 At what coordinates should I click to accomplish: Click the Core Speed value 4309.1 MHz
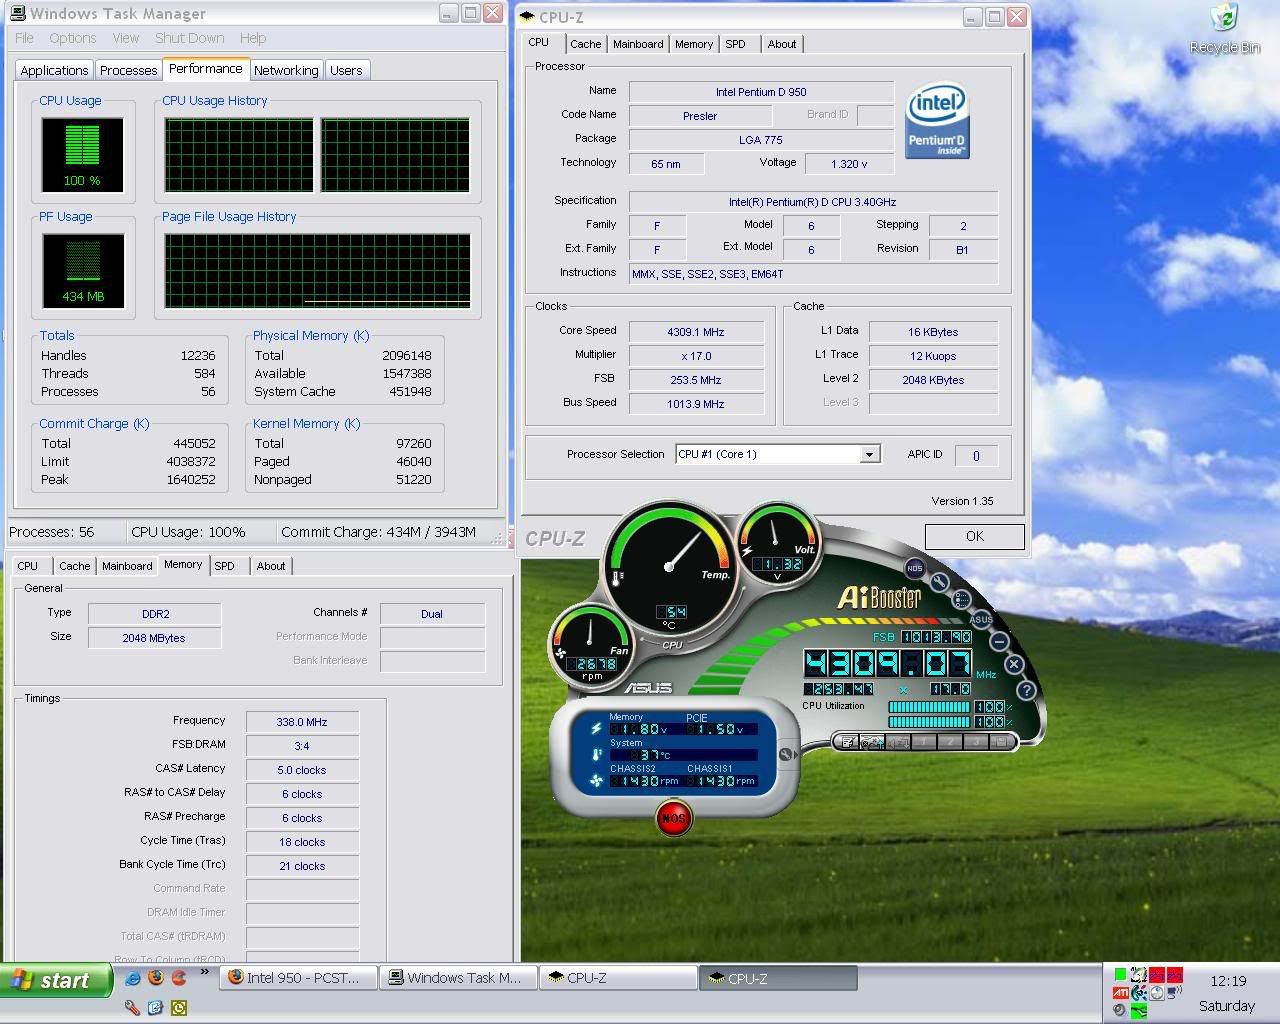(696, 332)
